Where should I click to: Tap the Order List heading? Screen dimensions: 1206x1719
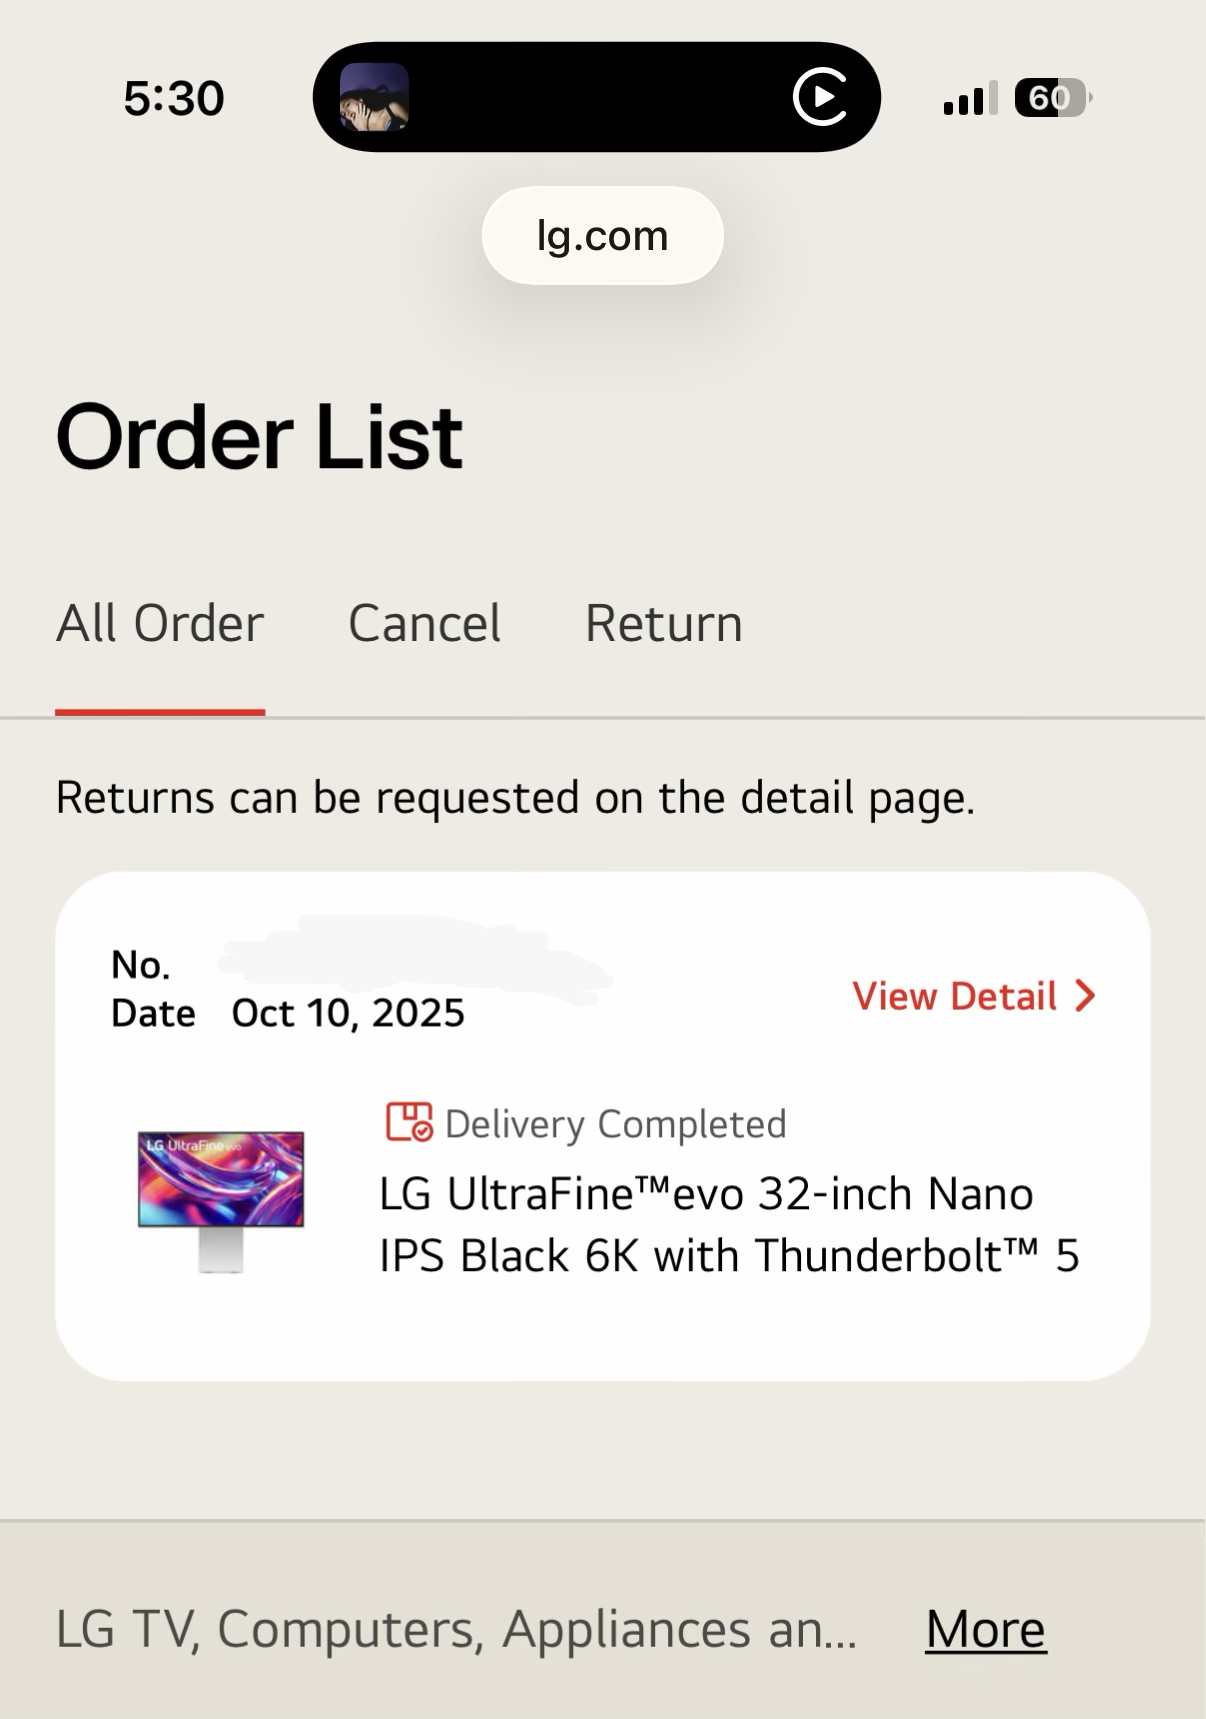259,437
